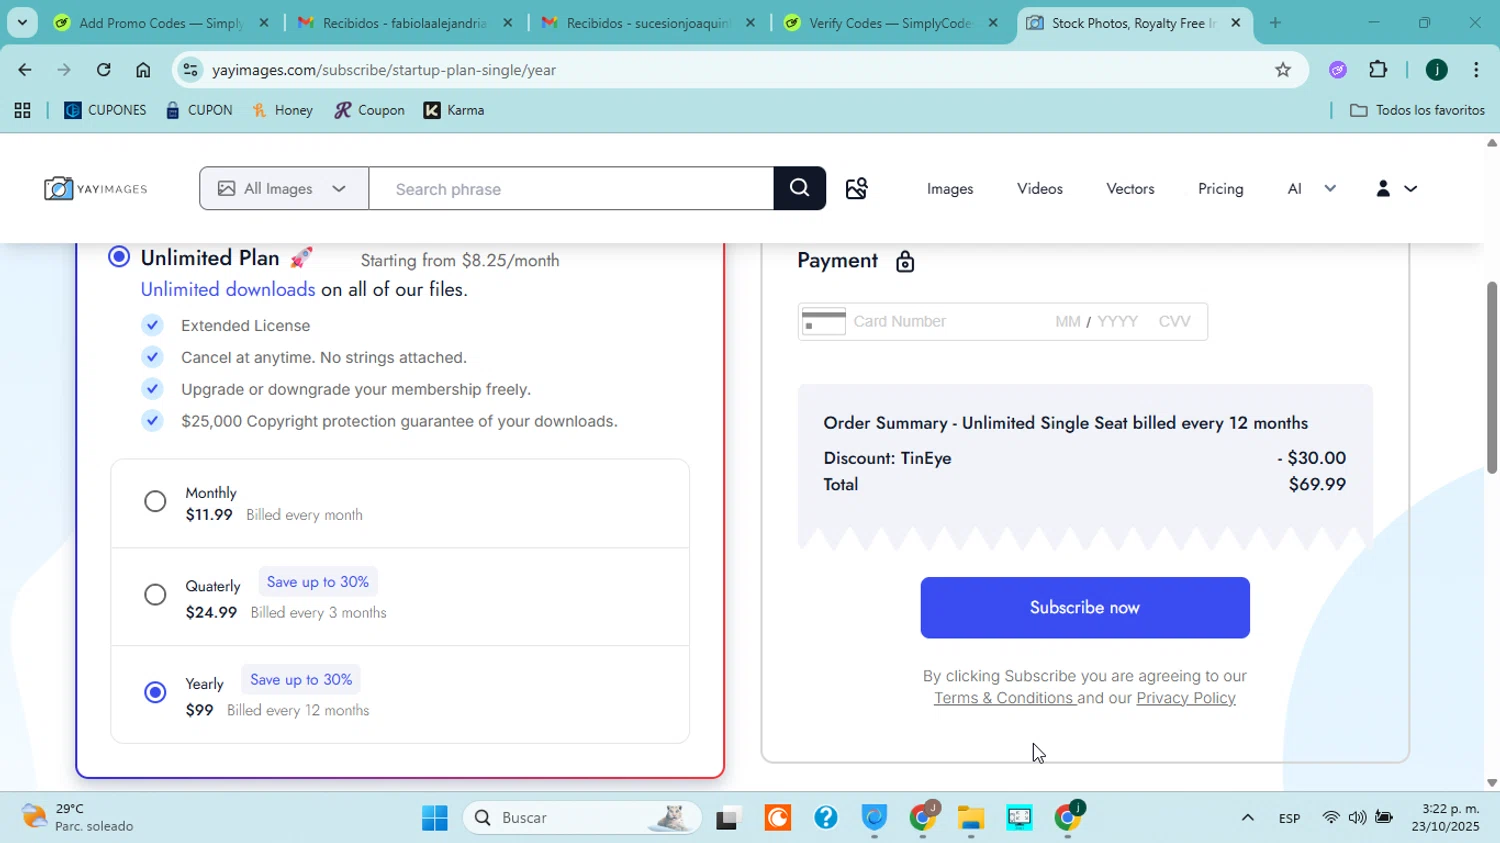Click the Search phrase field

(571, 188)
